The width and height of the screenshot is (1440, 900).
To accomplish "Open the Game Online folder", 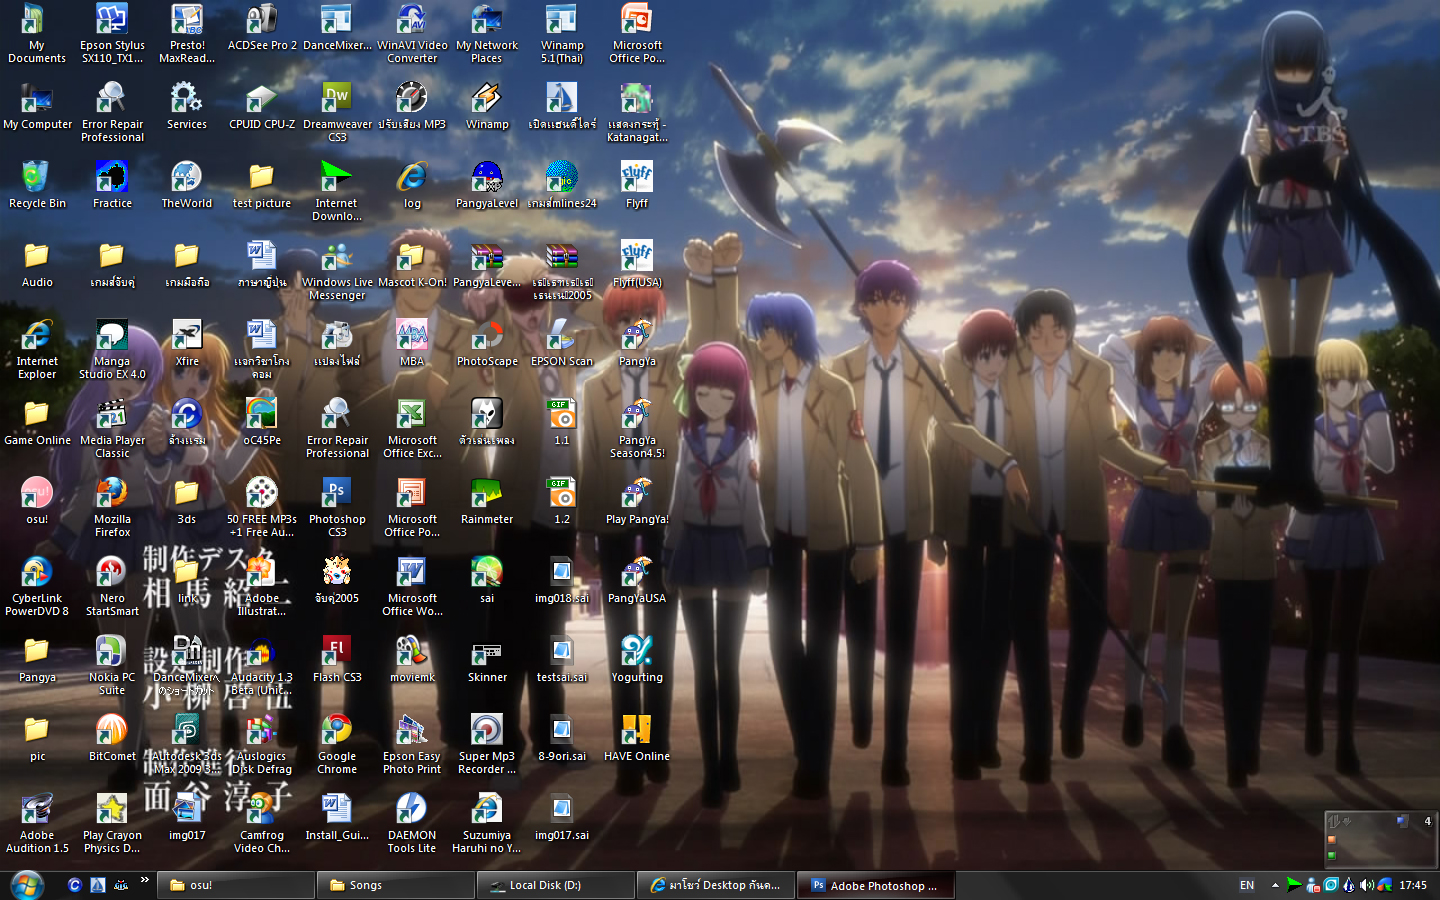I will point(37,422).
